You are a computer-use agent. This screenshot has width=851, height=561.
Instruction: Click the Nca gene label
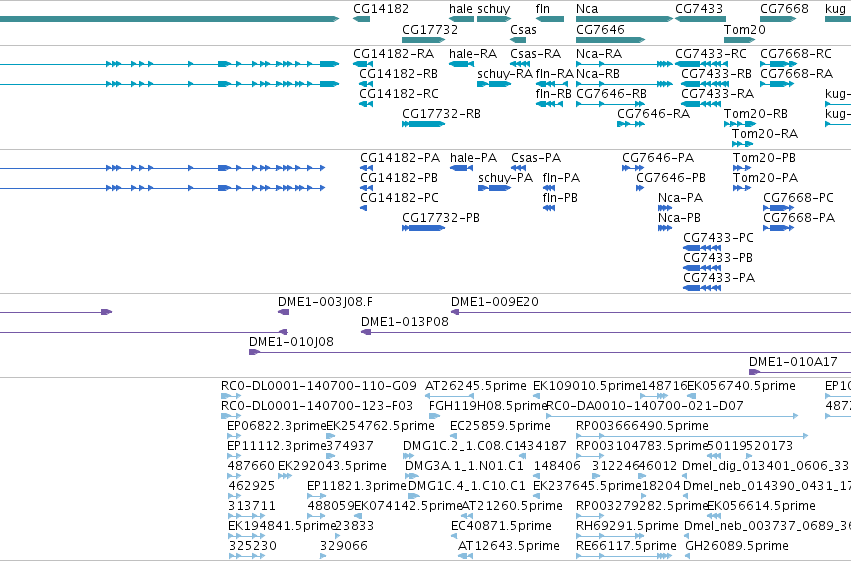tap(587, 9)
